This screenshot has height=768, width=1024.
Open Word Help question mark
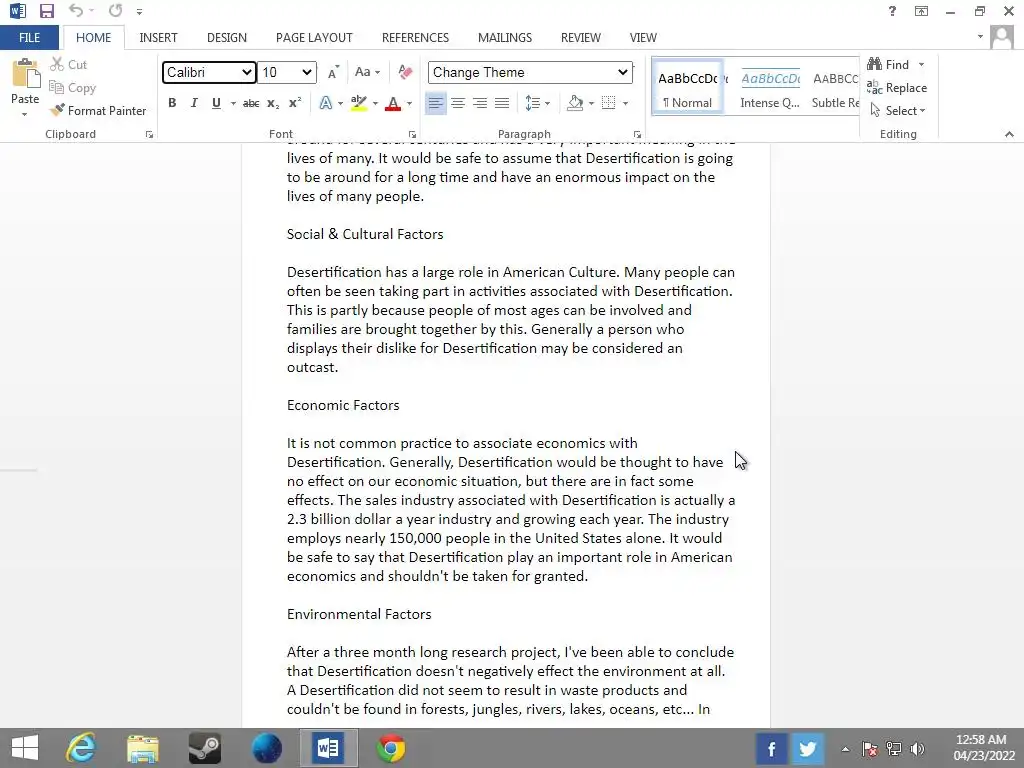coord(892,11)
